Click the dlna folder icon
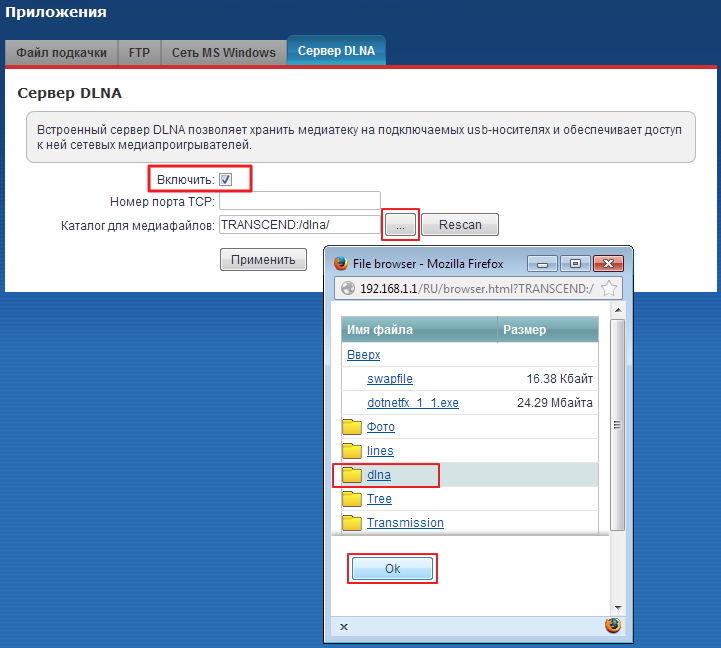This screenshot has width=721, height=648. (x=352, y=475)
